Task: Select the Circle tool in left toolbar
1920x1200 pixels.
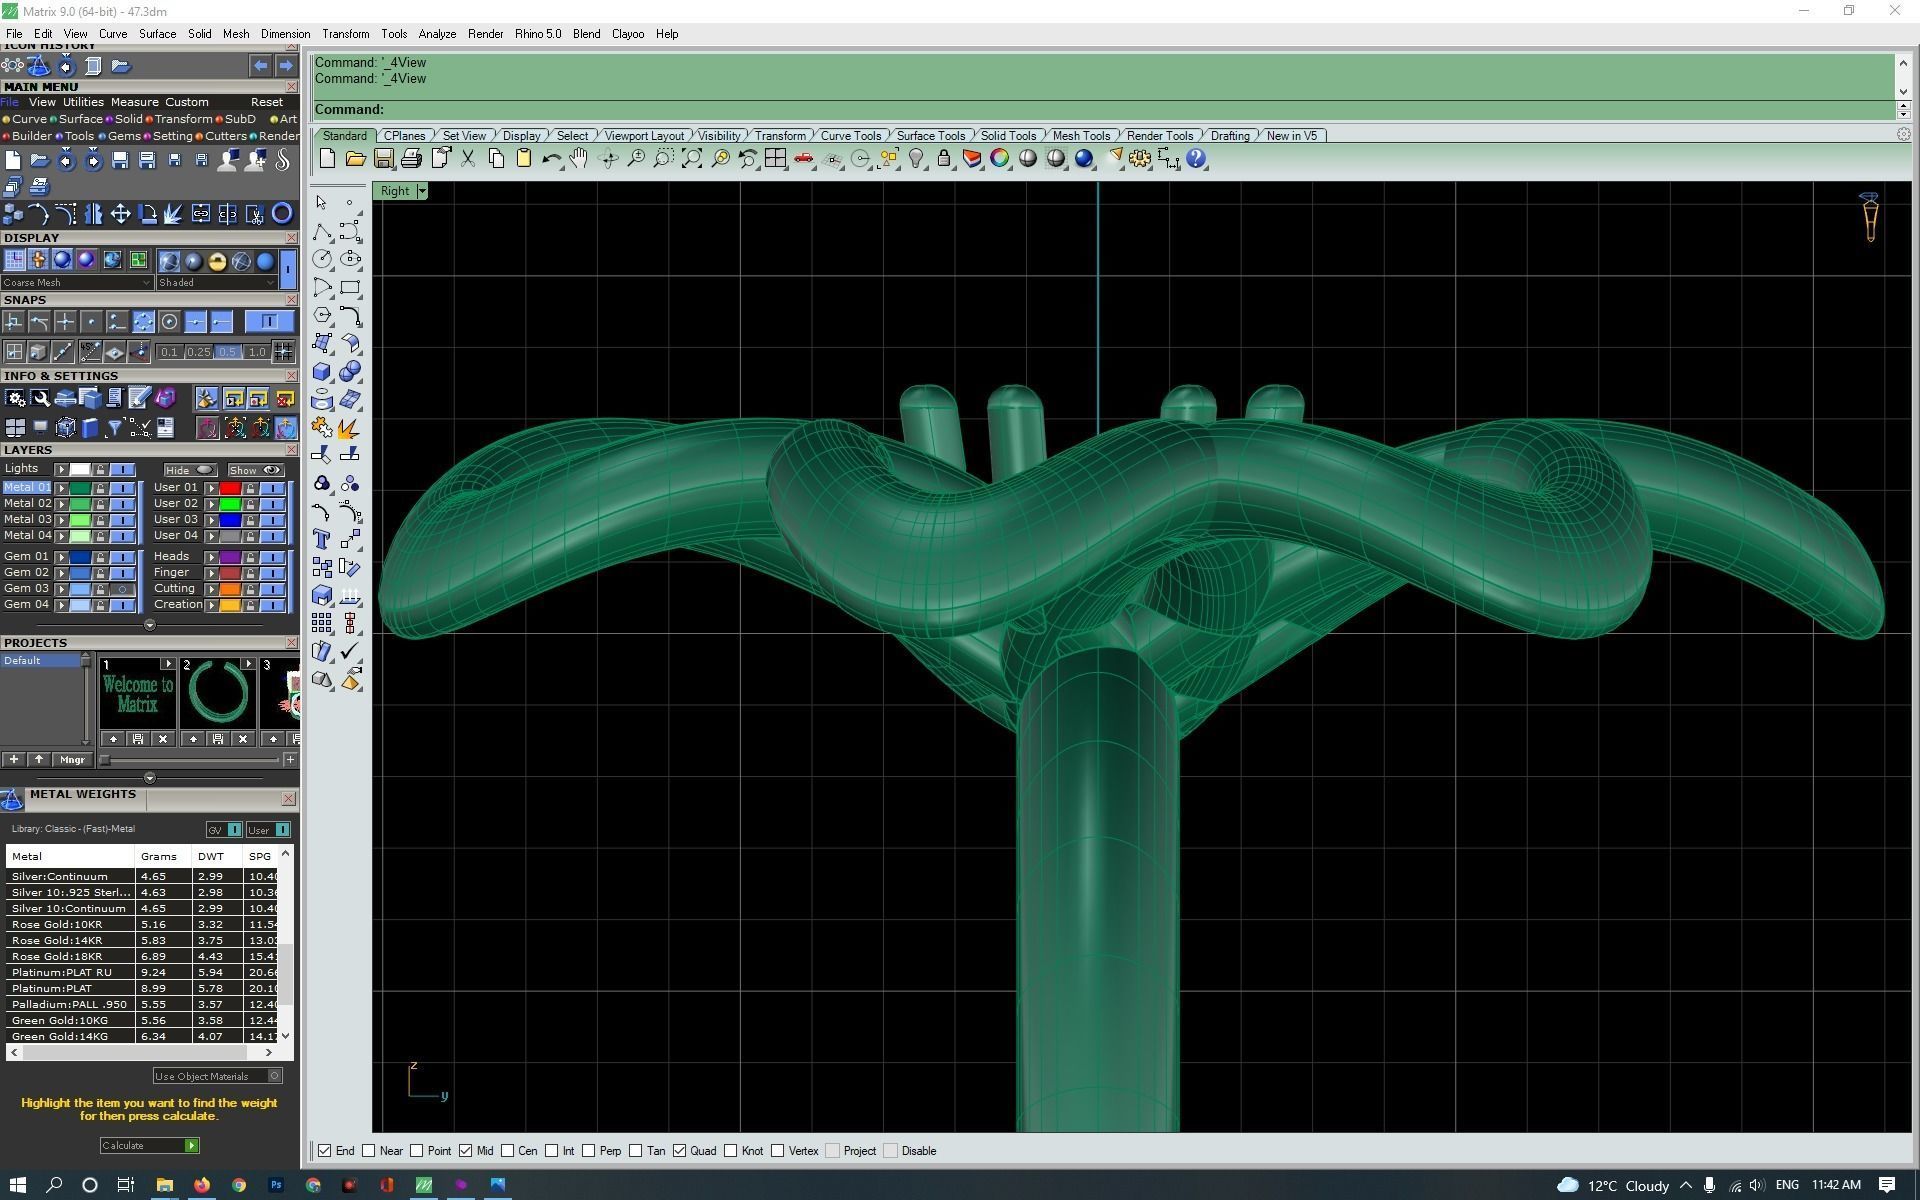Action: tap(322, 259)
